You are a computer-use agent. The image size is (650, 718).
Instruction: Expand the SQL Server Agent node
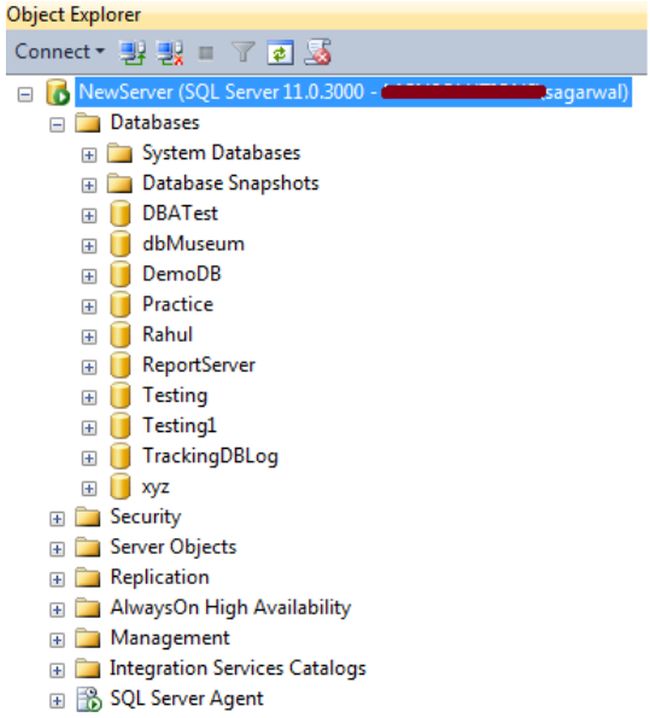pos(57,700)
